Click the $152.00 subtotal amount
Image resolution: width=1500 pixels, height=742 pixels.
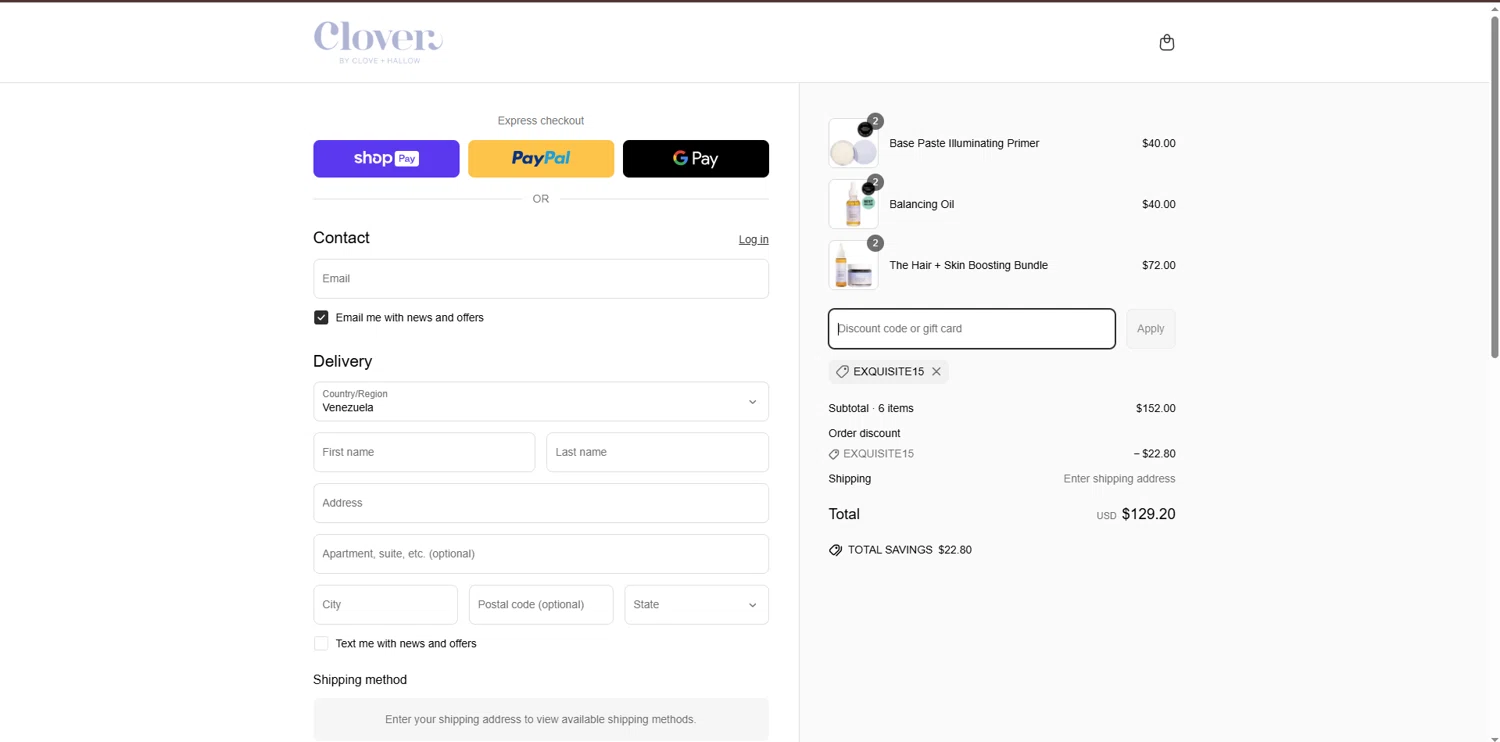pos(1155,408)
